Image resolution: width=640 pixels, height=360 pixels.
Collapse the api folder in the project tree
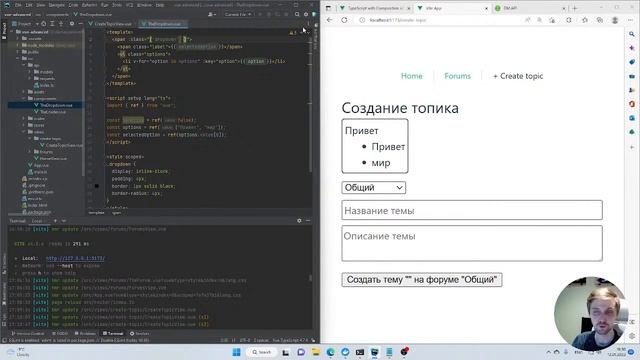coord(24,65)
